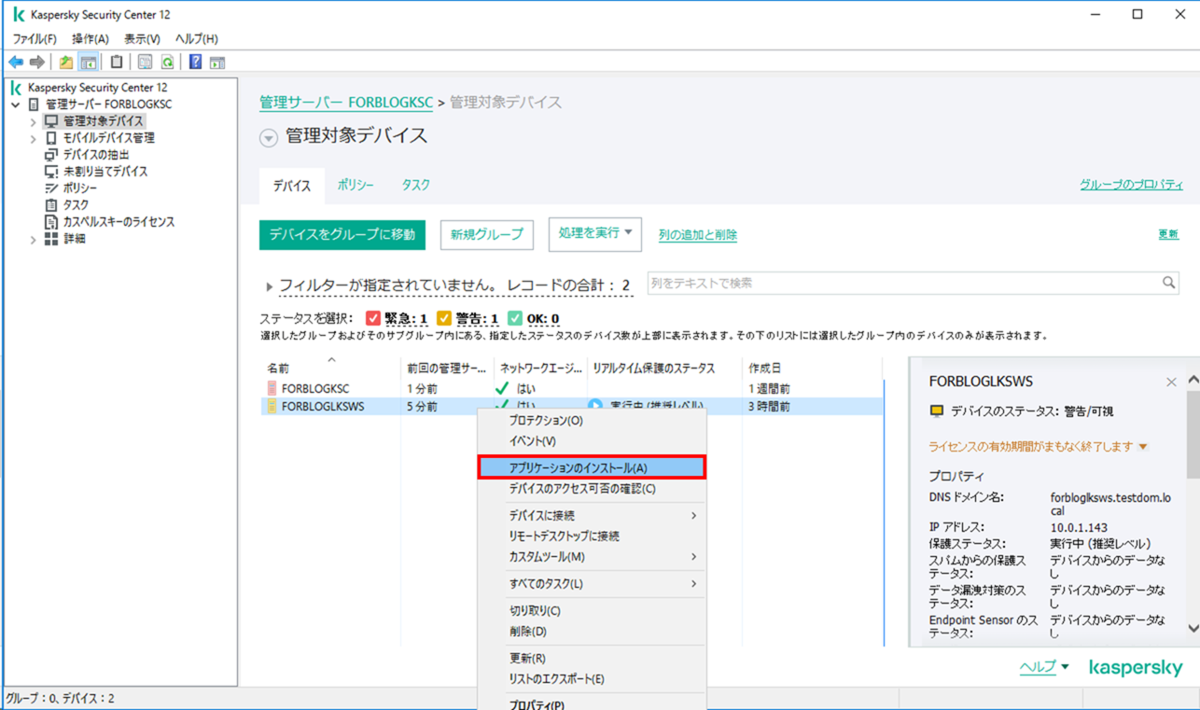This screenshot has height=710, width=1200.
Task: Go forward with the gray right arrow
Action: click(37, 61)
